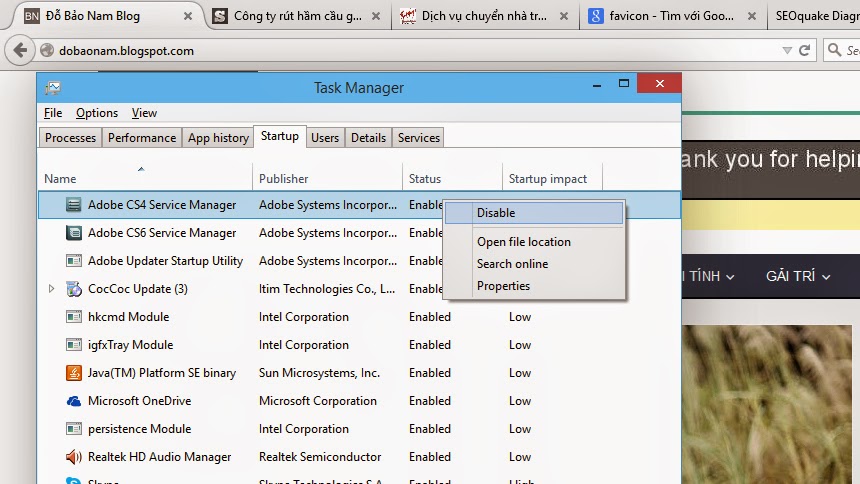860x484 pixels.
Task: Sort by the Publisher column header
Action: point(327,176)
